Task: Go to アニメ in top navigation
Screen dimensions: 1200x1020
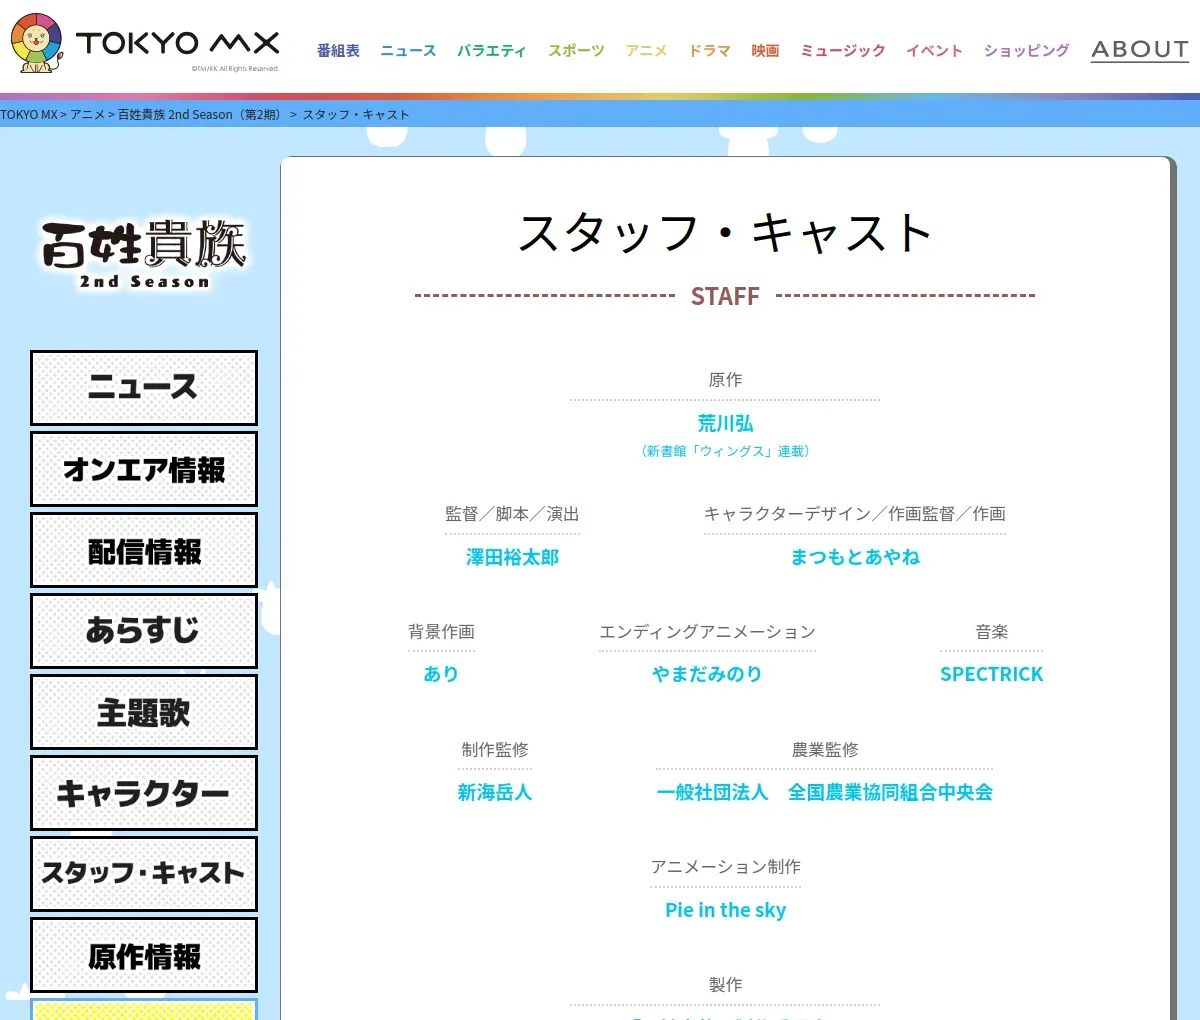Action: 646,50
